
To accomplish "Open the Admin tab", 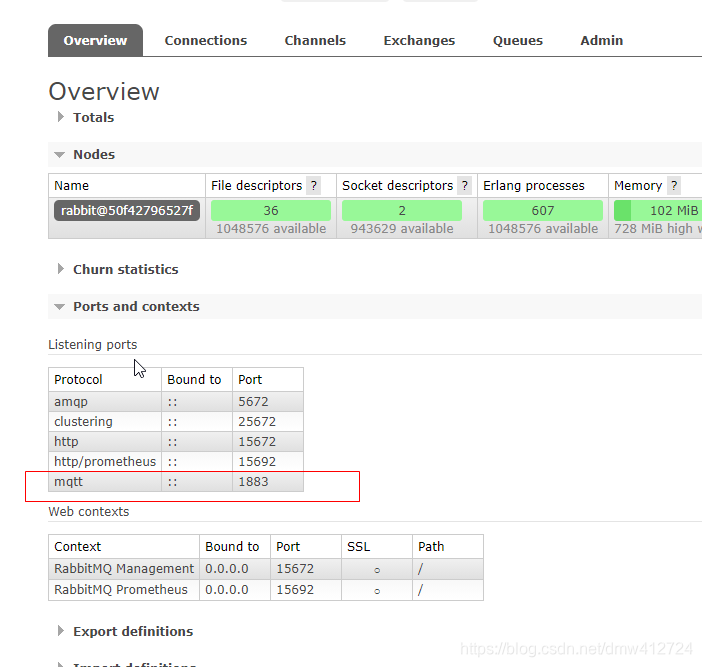I will [x=602, y=40].
